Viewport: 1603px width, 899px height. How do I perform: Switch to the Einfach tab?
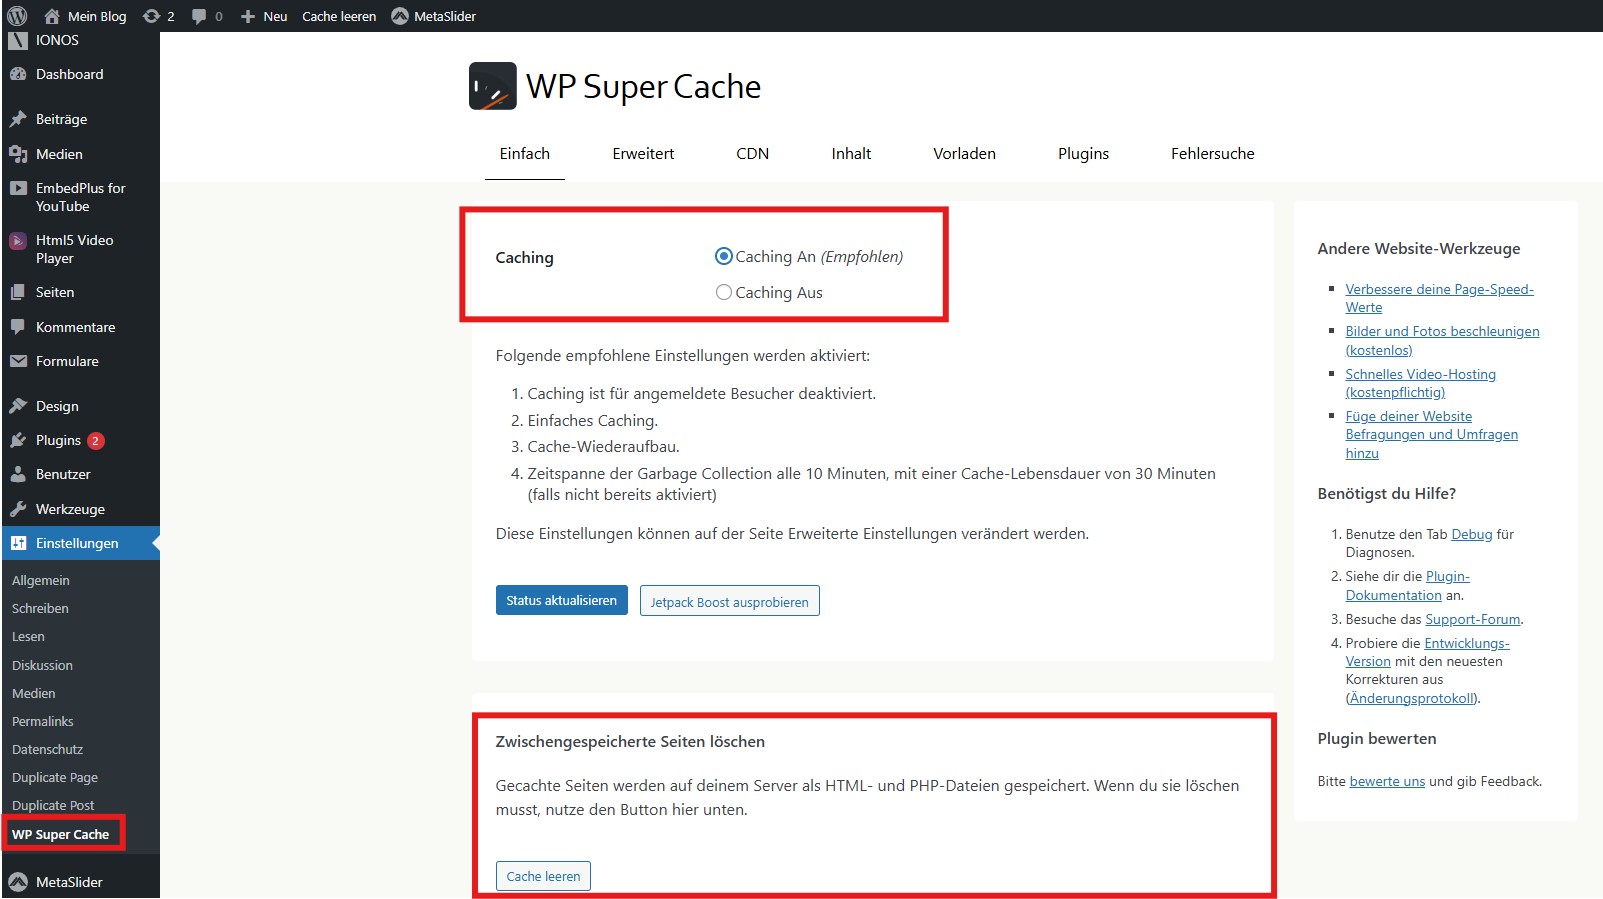[x=525, y=154]
